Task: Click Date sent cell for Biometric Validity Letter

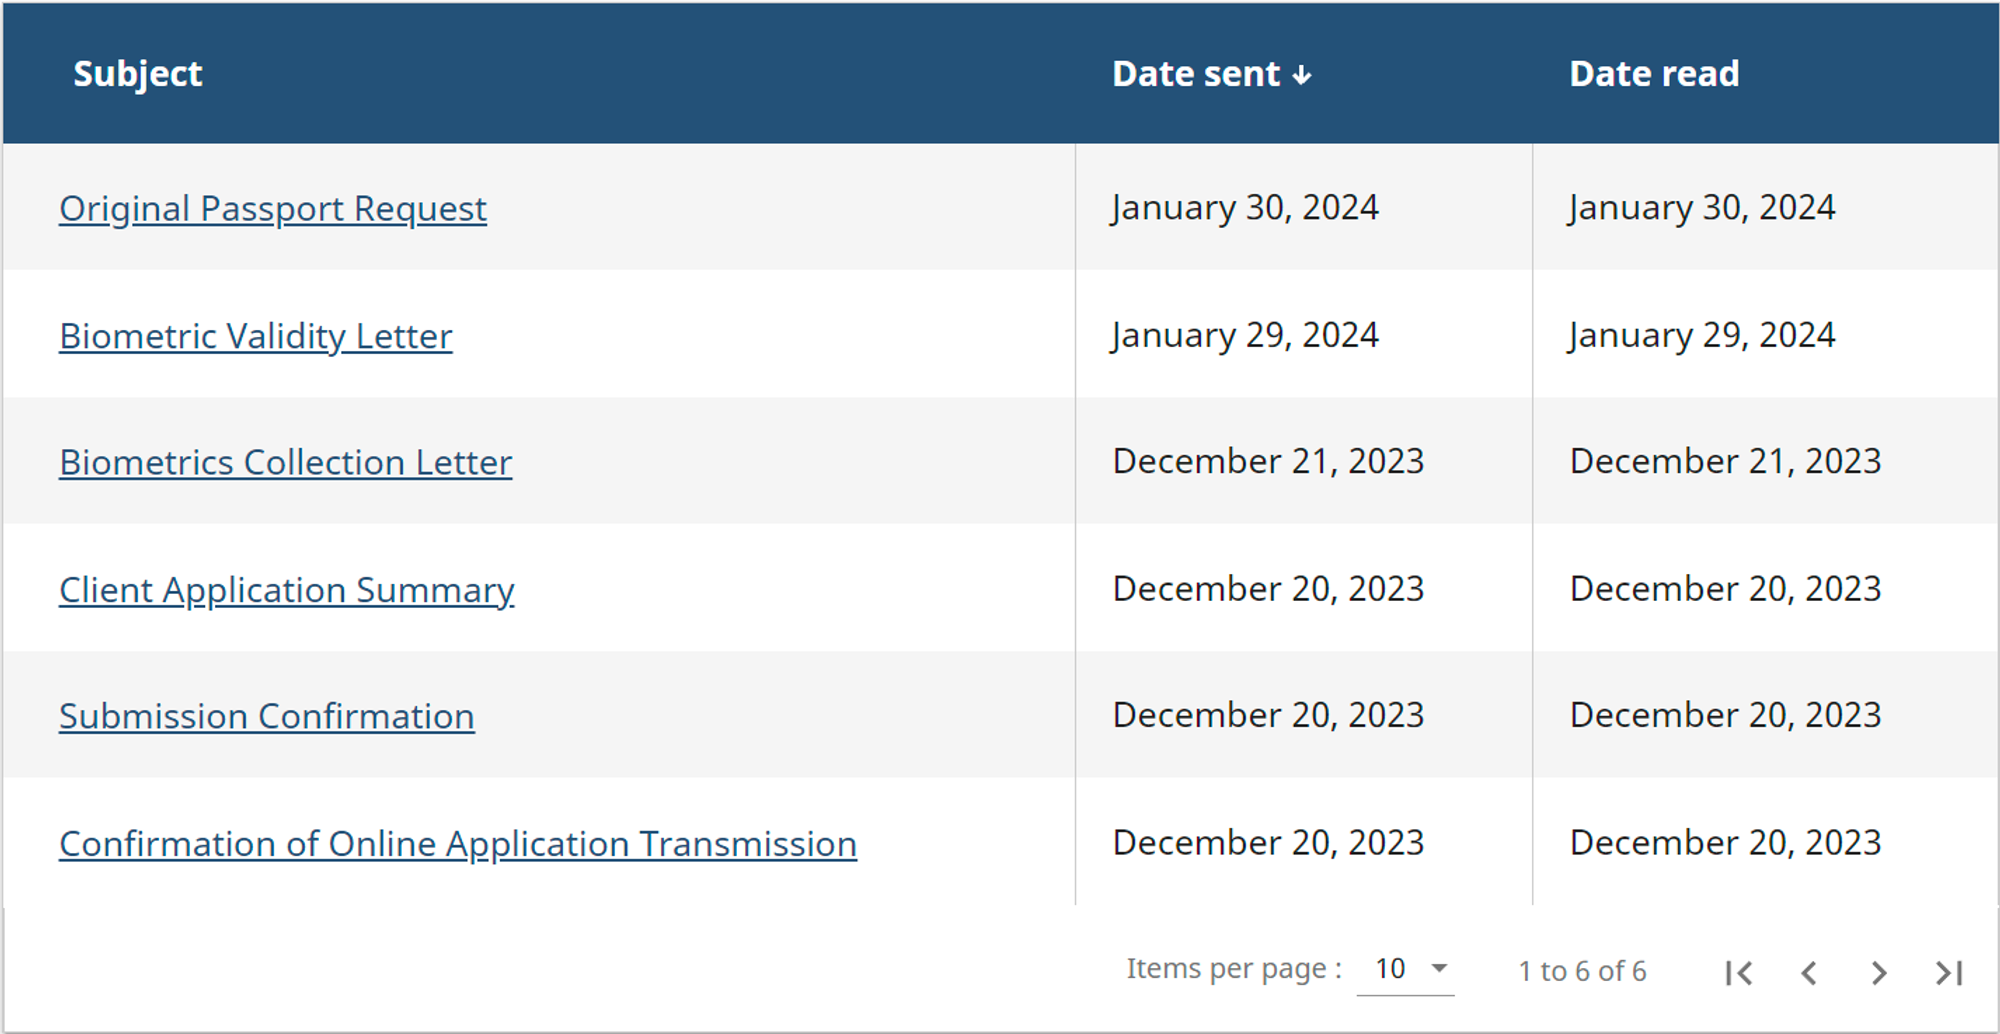Action: pyautogui.click(x=1245, y=335)
